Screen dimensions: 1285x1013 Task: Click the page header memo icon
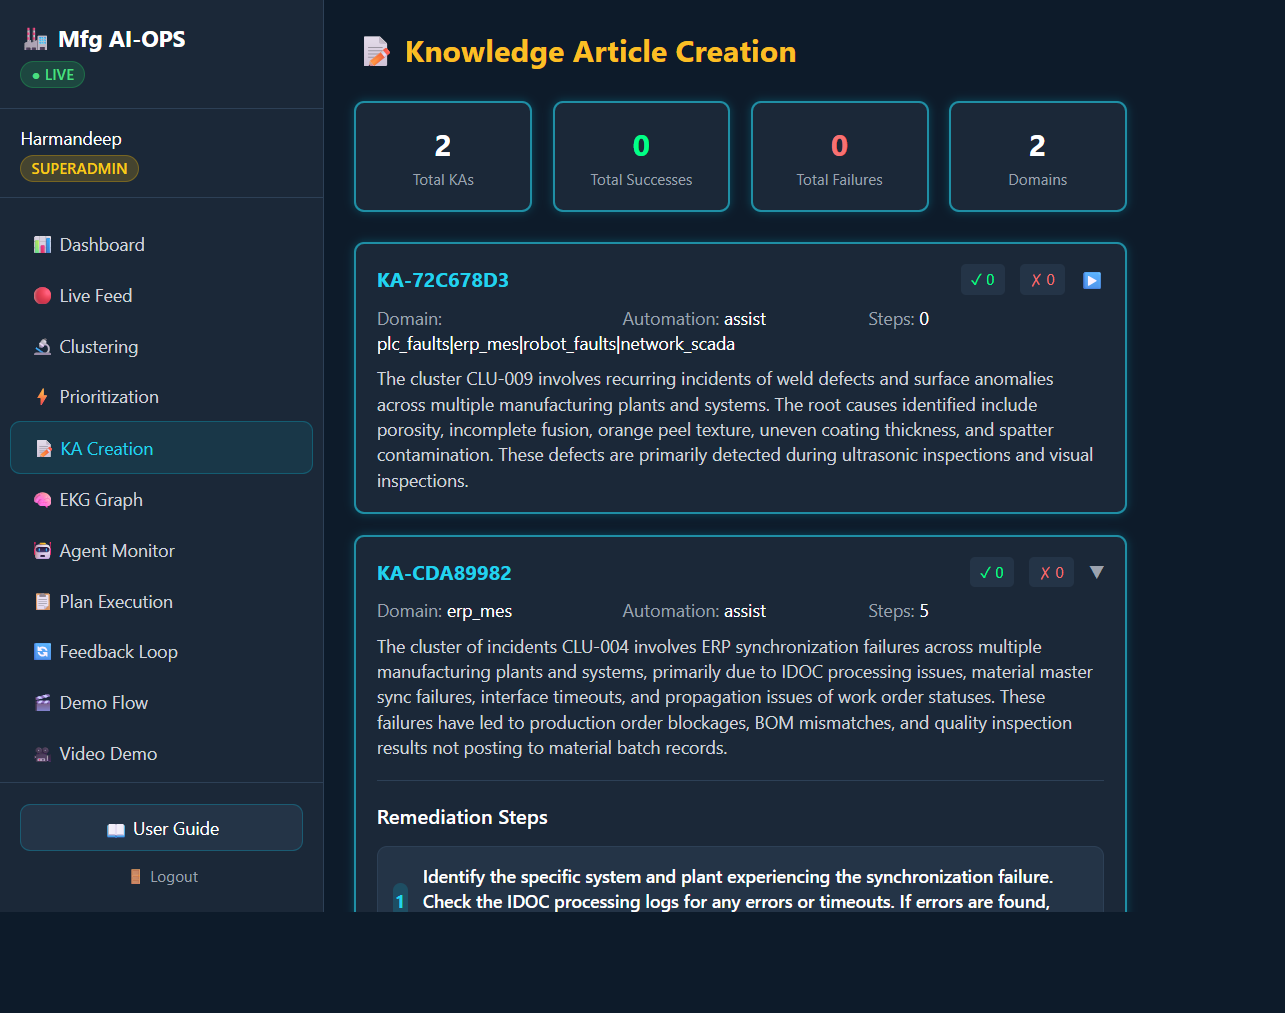376,52
